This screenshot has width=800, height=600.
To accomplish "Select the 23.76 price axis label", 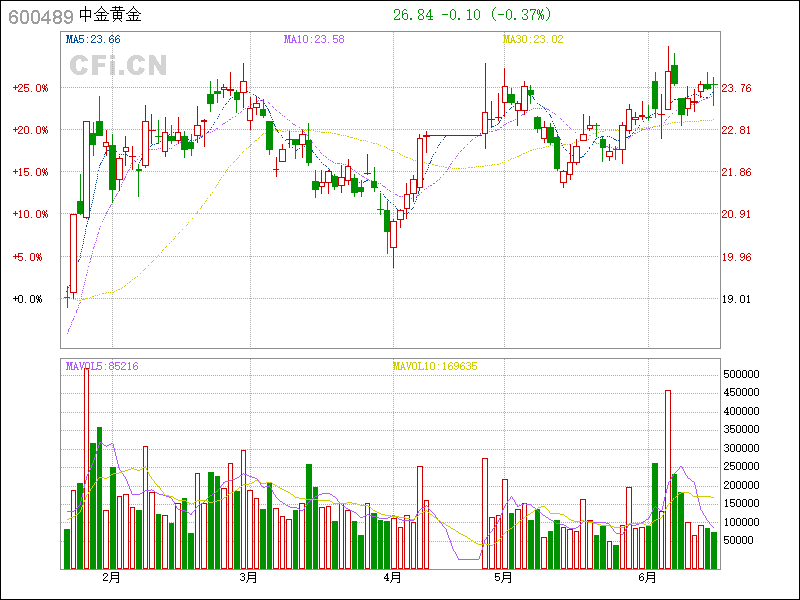I will [737, 88].
